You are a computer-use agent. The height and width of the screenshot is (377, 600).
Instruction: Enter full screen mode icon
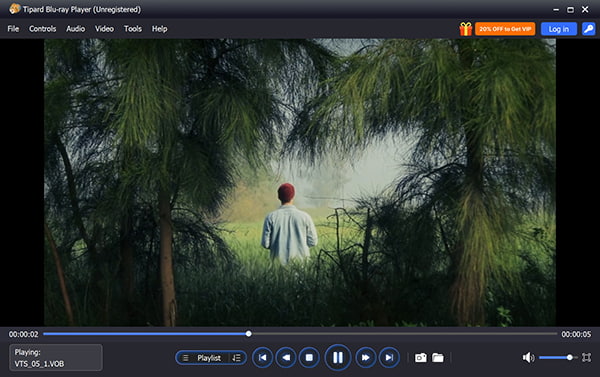point(586,357)
